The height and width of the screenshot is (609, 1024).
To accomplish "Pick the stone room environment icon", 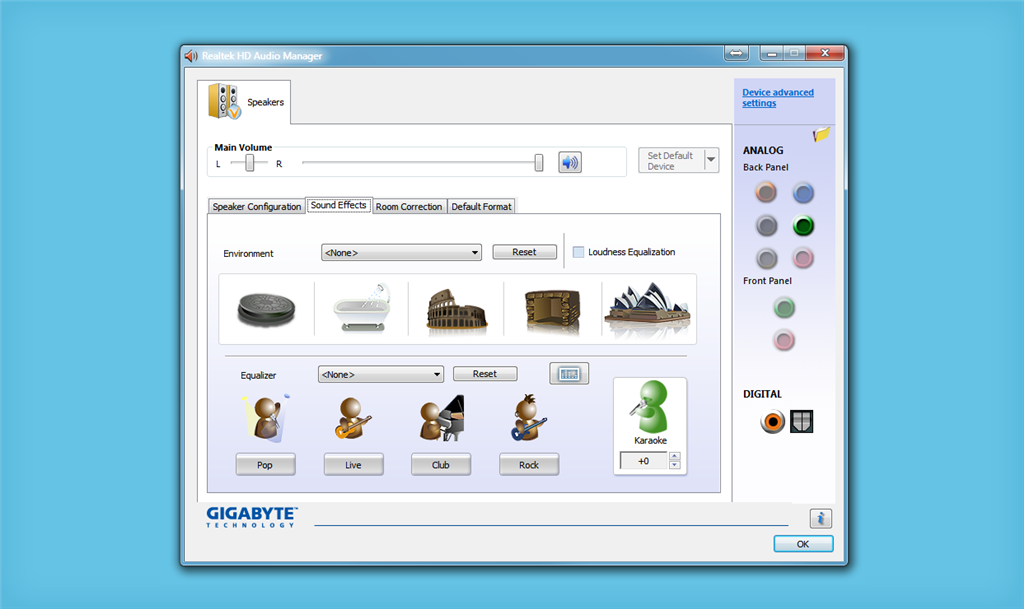I will click(552, 311).
